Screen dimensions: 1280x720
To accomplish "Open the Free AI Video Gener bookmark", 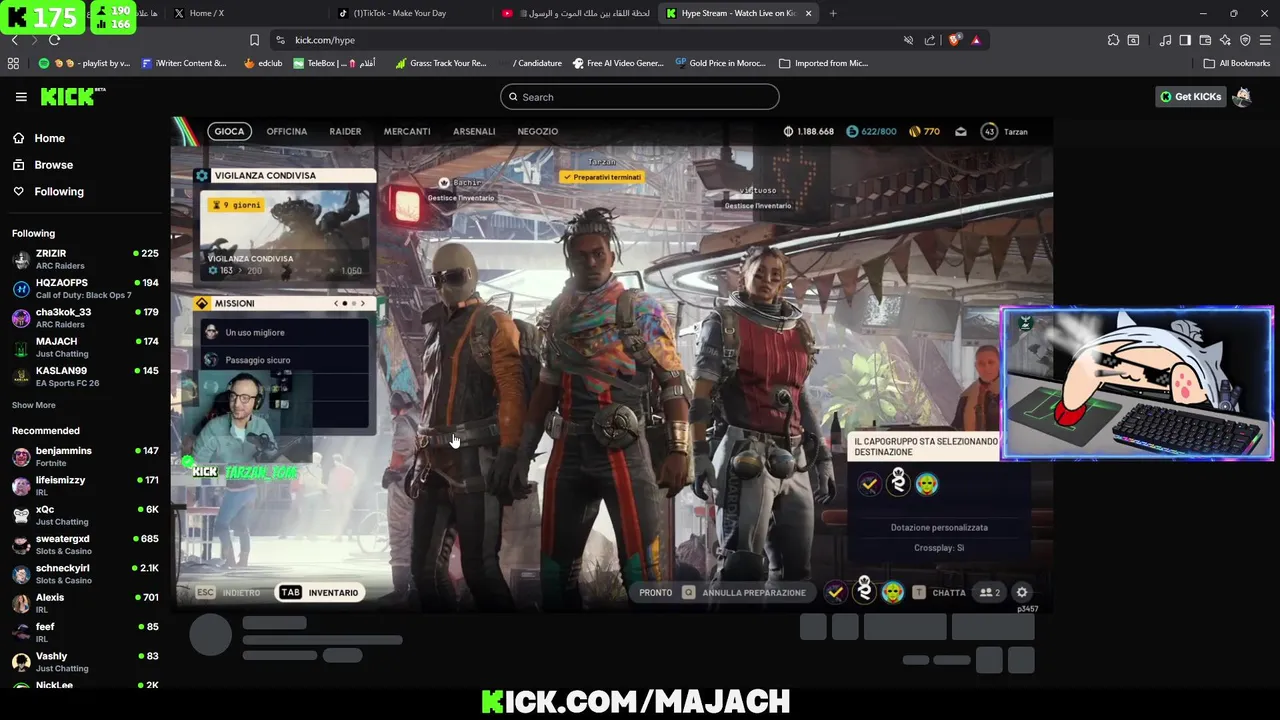I will 617,63.
